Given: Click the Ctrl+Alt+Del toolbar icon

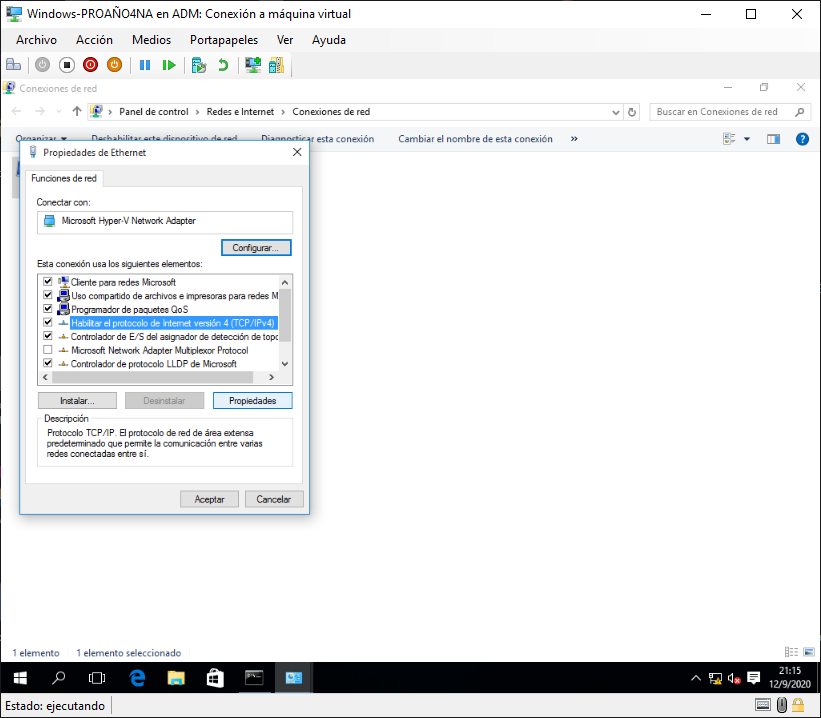Looking at the screenshot, I should 14,65.
